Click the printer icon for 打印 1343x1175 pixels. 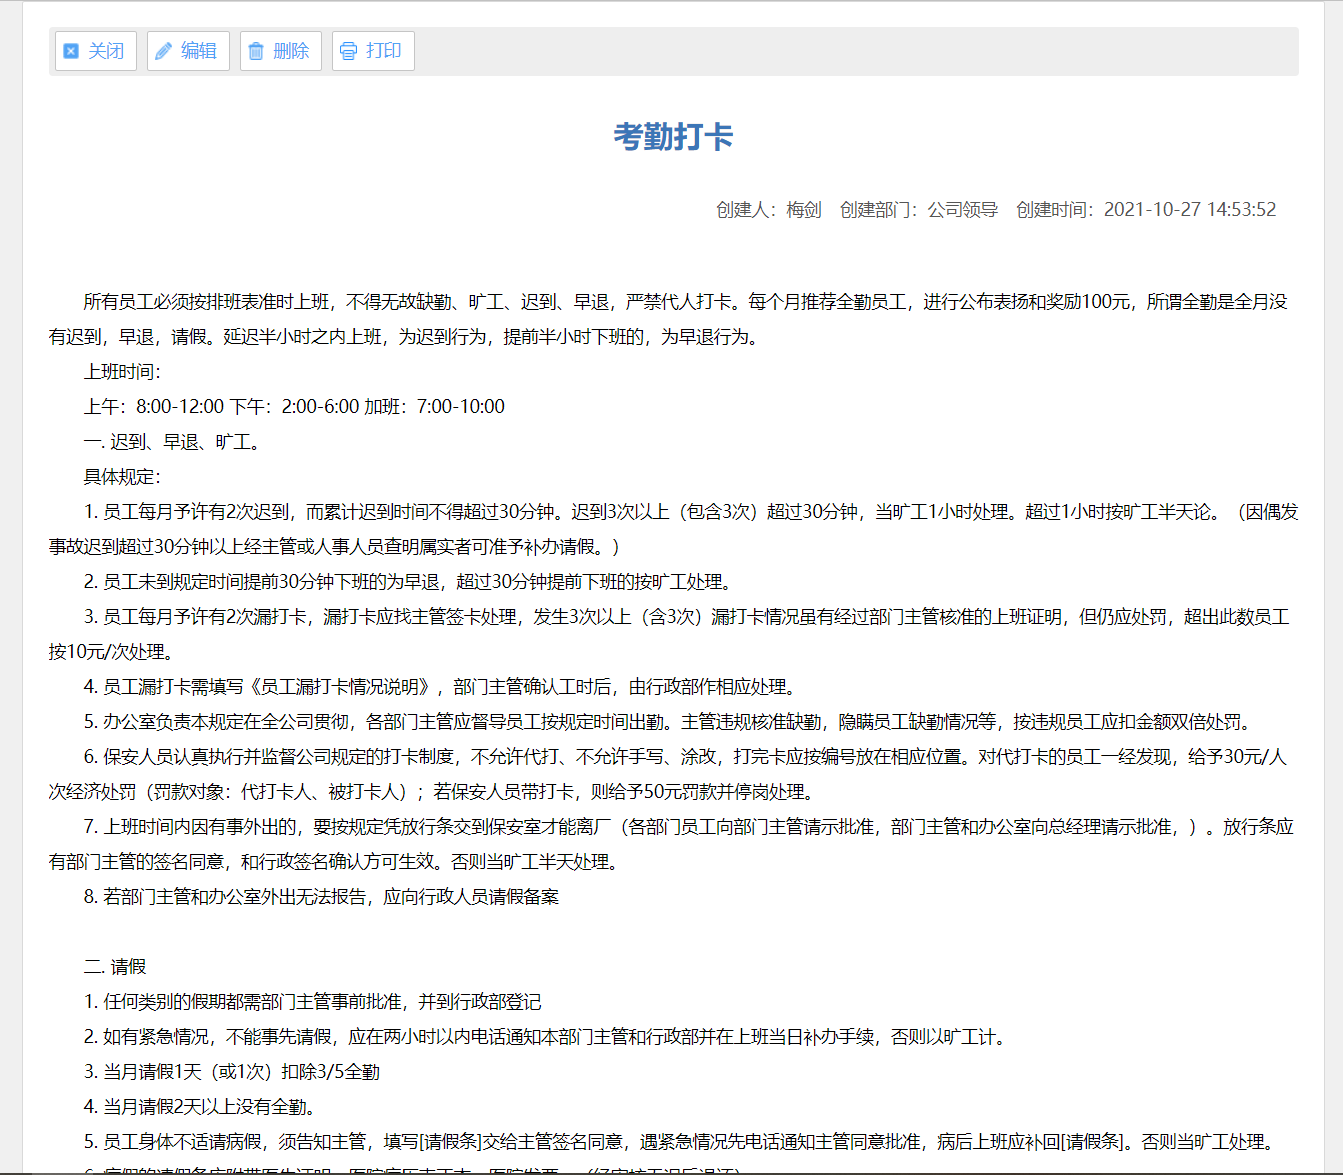tap(348, 51)
